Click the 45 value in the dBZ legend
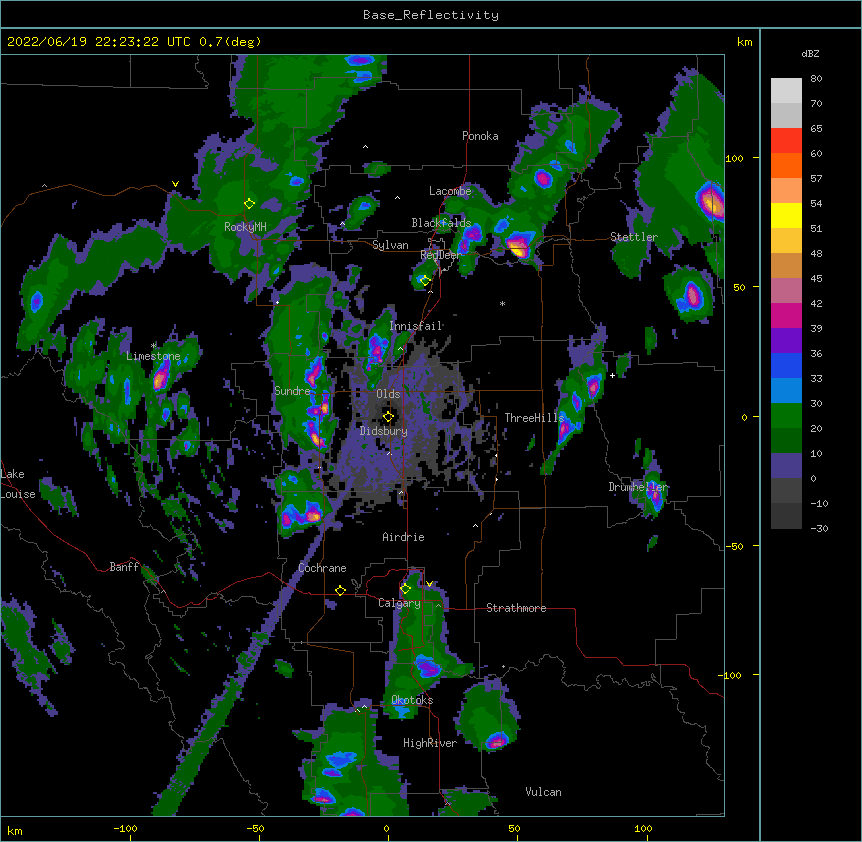862x842 pixels. coord(816,279)
